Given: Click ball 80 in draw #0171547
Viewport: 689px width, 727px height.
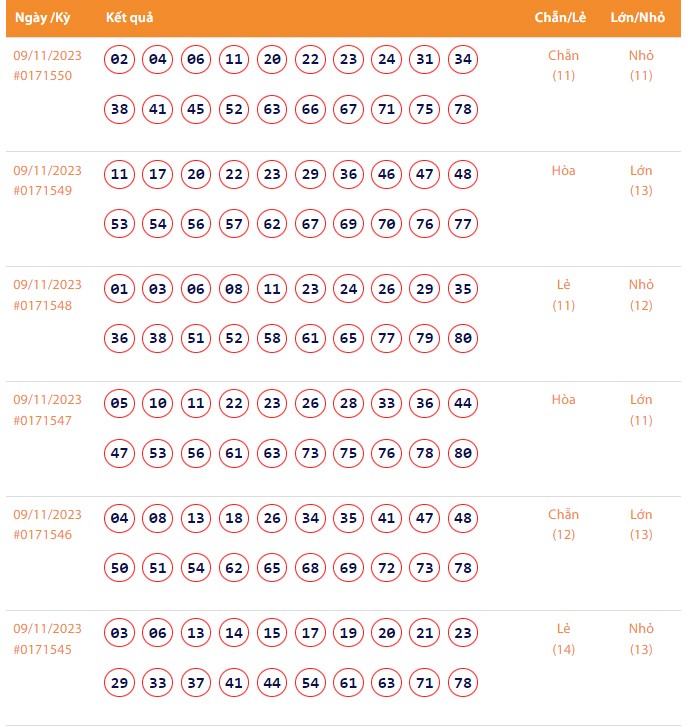Looking at the screenshot, I should click(x=462, y=454).
